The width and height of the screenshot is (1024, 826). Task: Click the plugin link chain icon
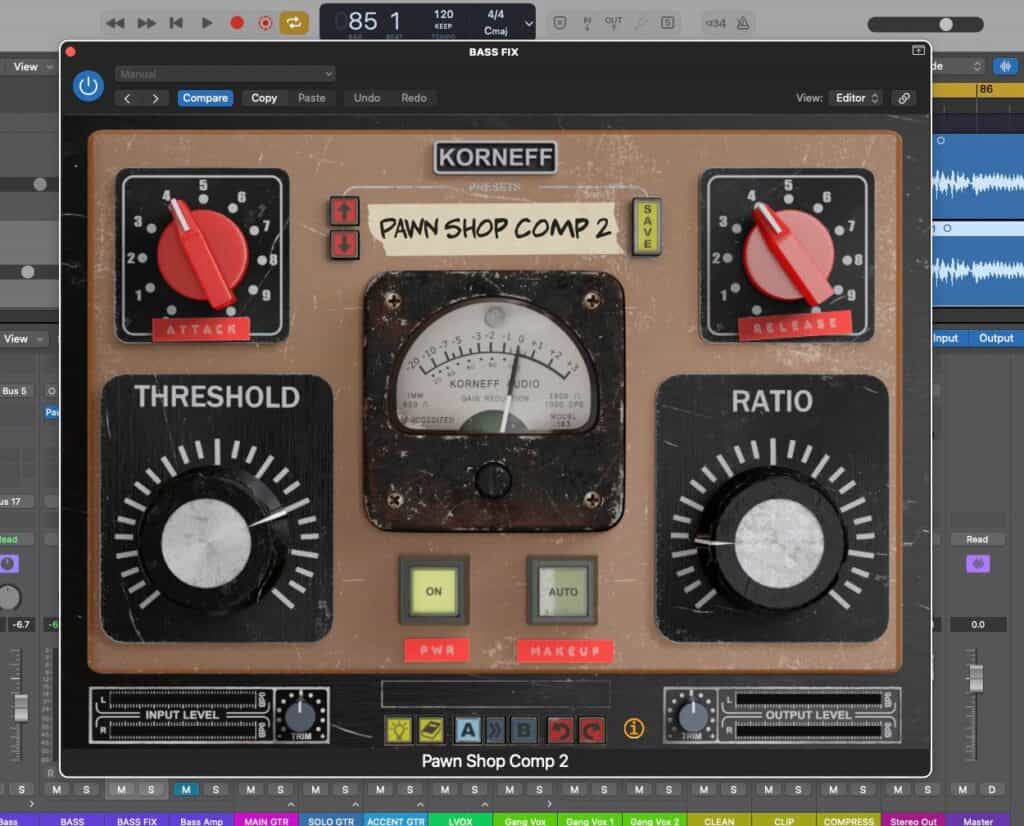[x=904, y=98]
